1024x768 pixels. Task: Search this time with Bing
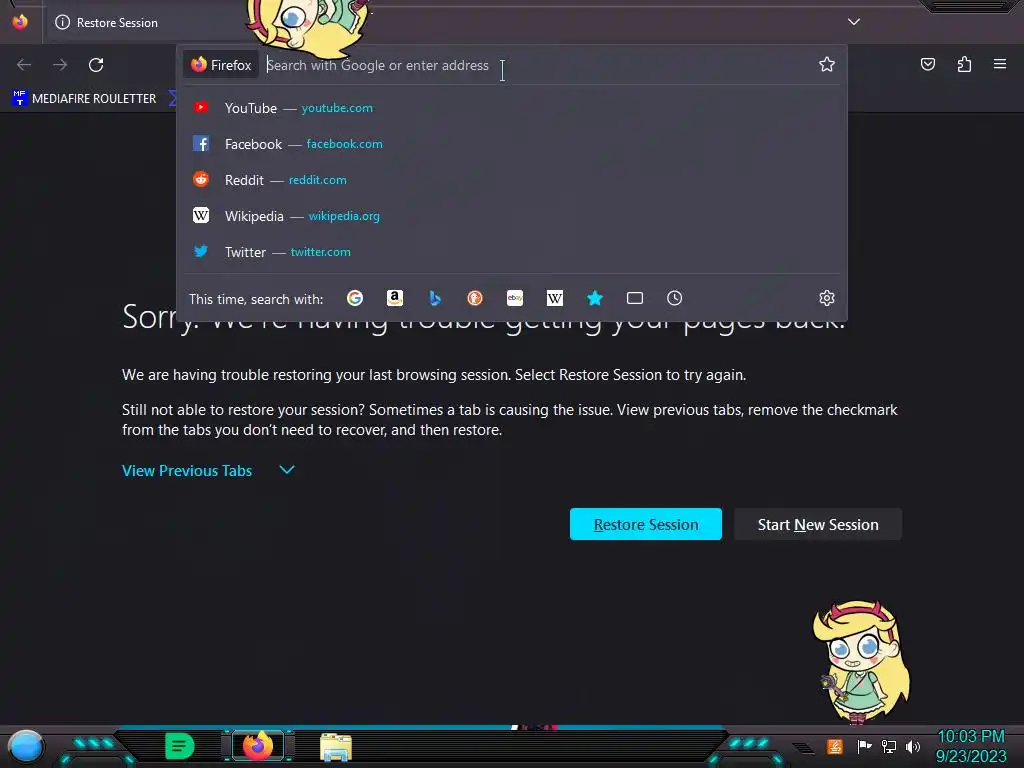[x=435, y=298]
